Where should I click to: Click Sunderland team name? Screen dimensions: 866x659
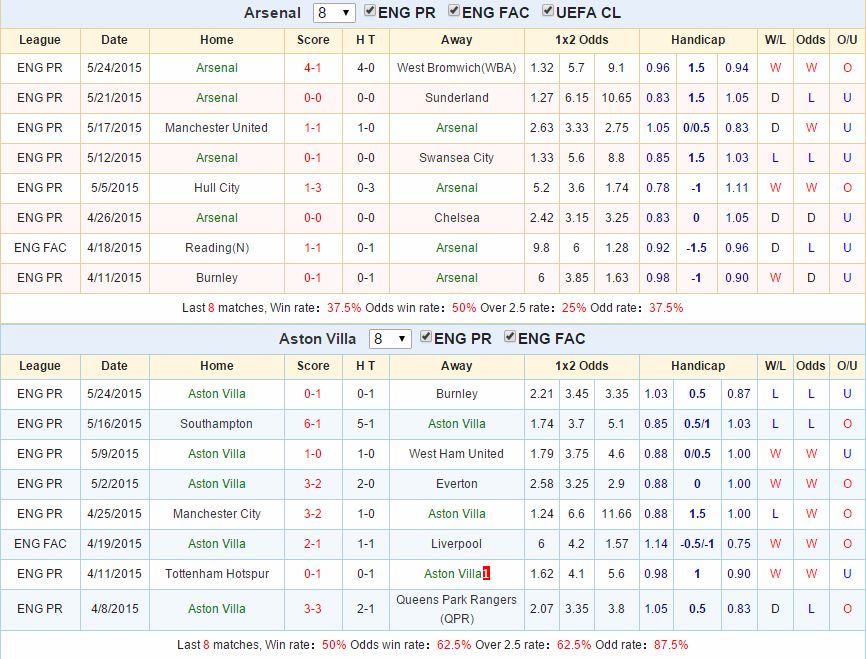coord(457,98)
